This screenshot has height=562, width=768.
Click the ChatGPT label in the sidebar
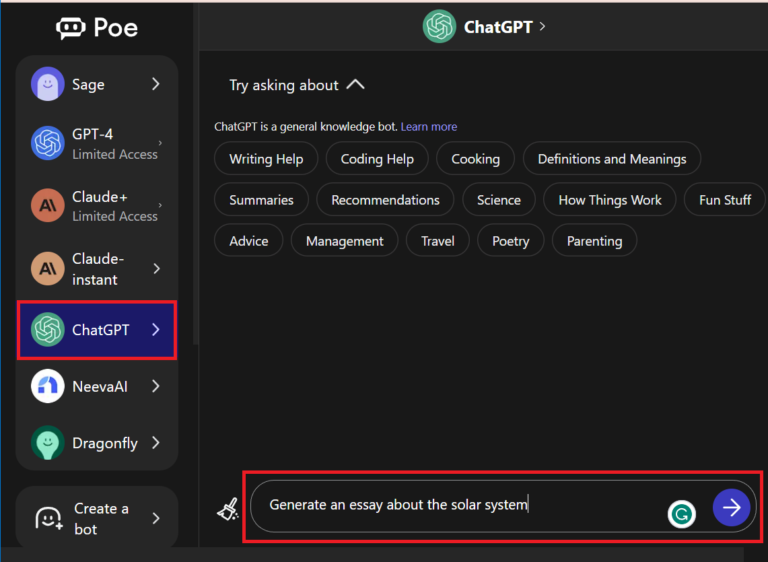[x=101, y=330]
